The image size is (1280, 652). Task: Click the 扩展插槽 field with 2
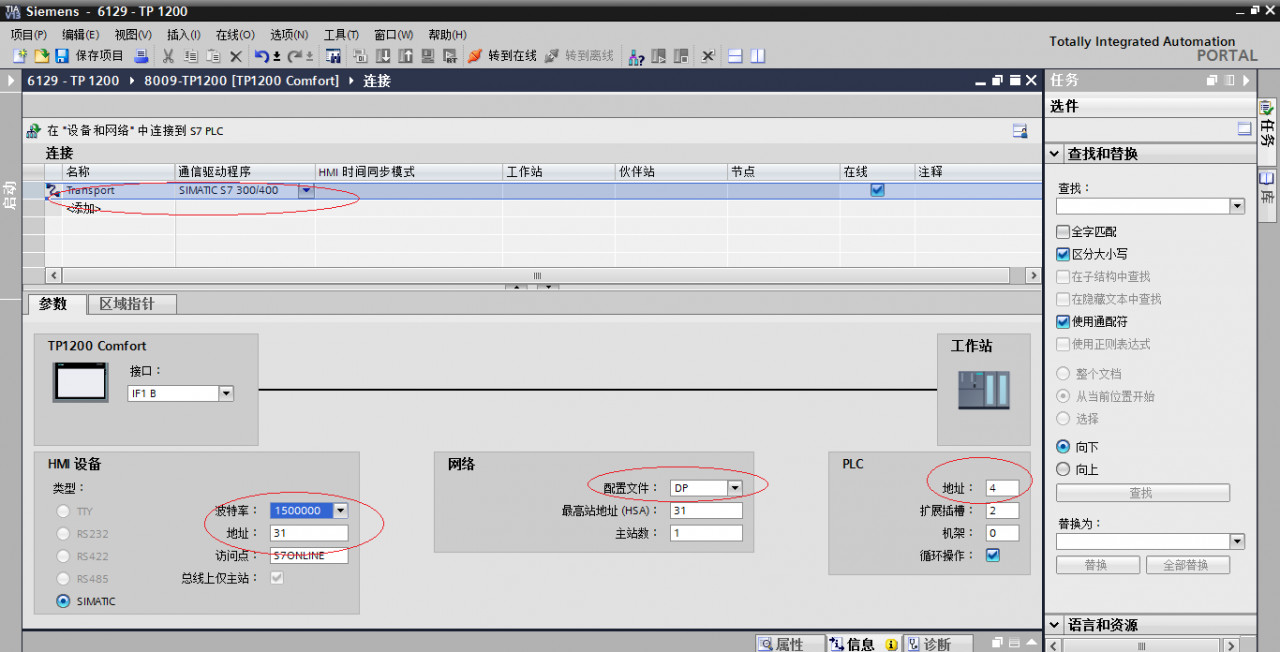tap(1002, 511)
